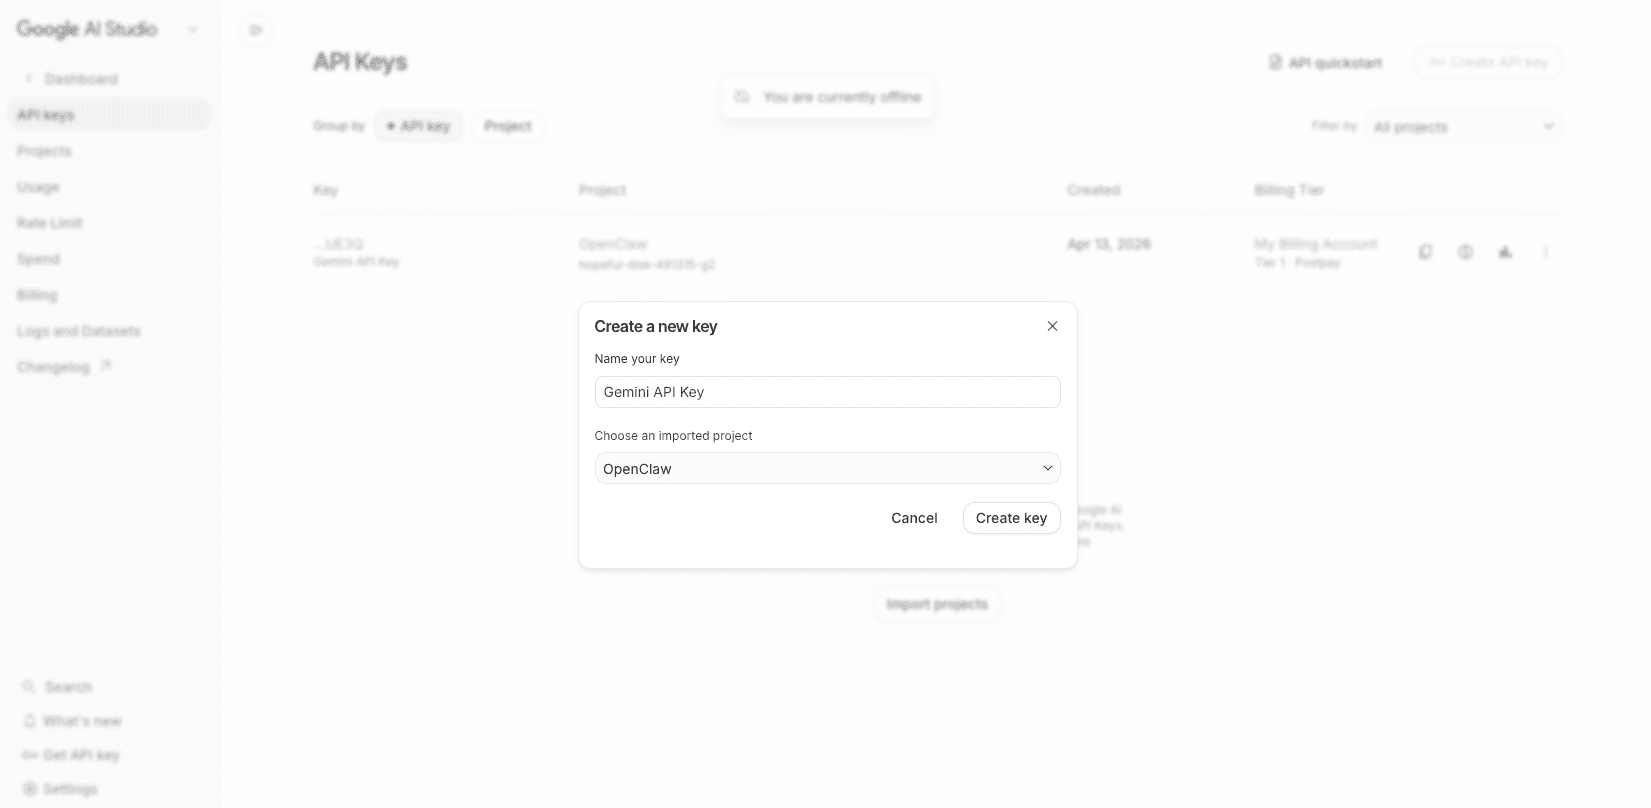Open Usage in the sidebar

coord(38,187)
